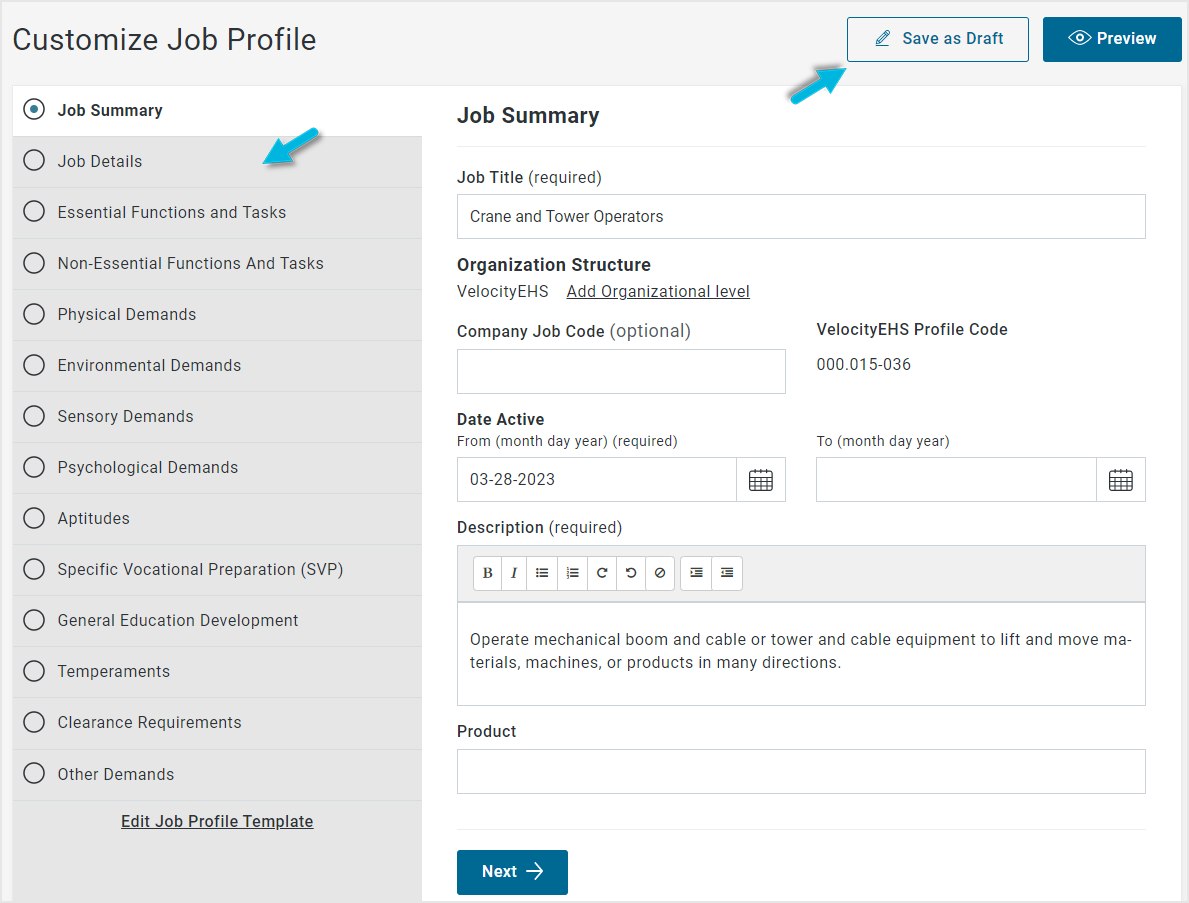This screenshot has height=903, width=1189.
Task: Click the Next button
Action: pos(512,872)
